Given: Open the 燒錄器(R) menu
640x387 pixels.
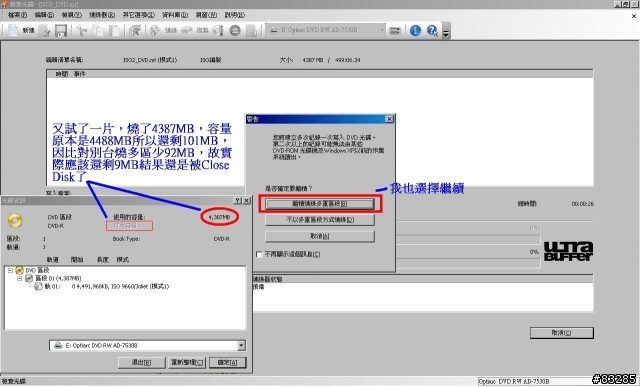Looking at the screenshot, I should 102,15.
